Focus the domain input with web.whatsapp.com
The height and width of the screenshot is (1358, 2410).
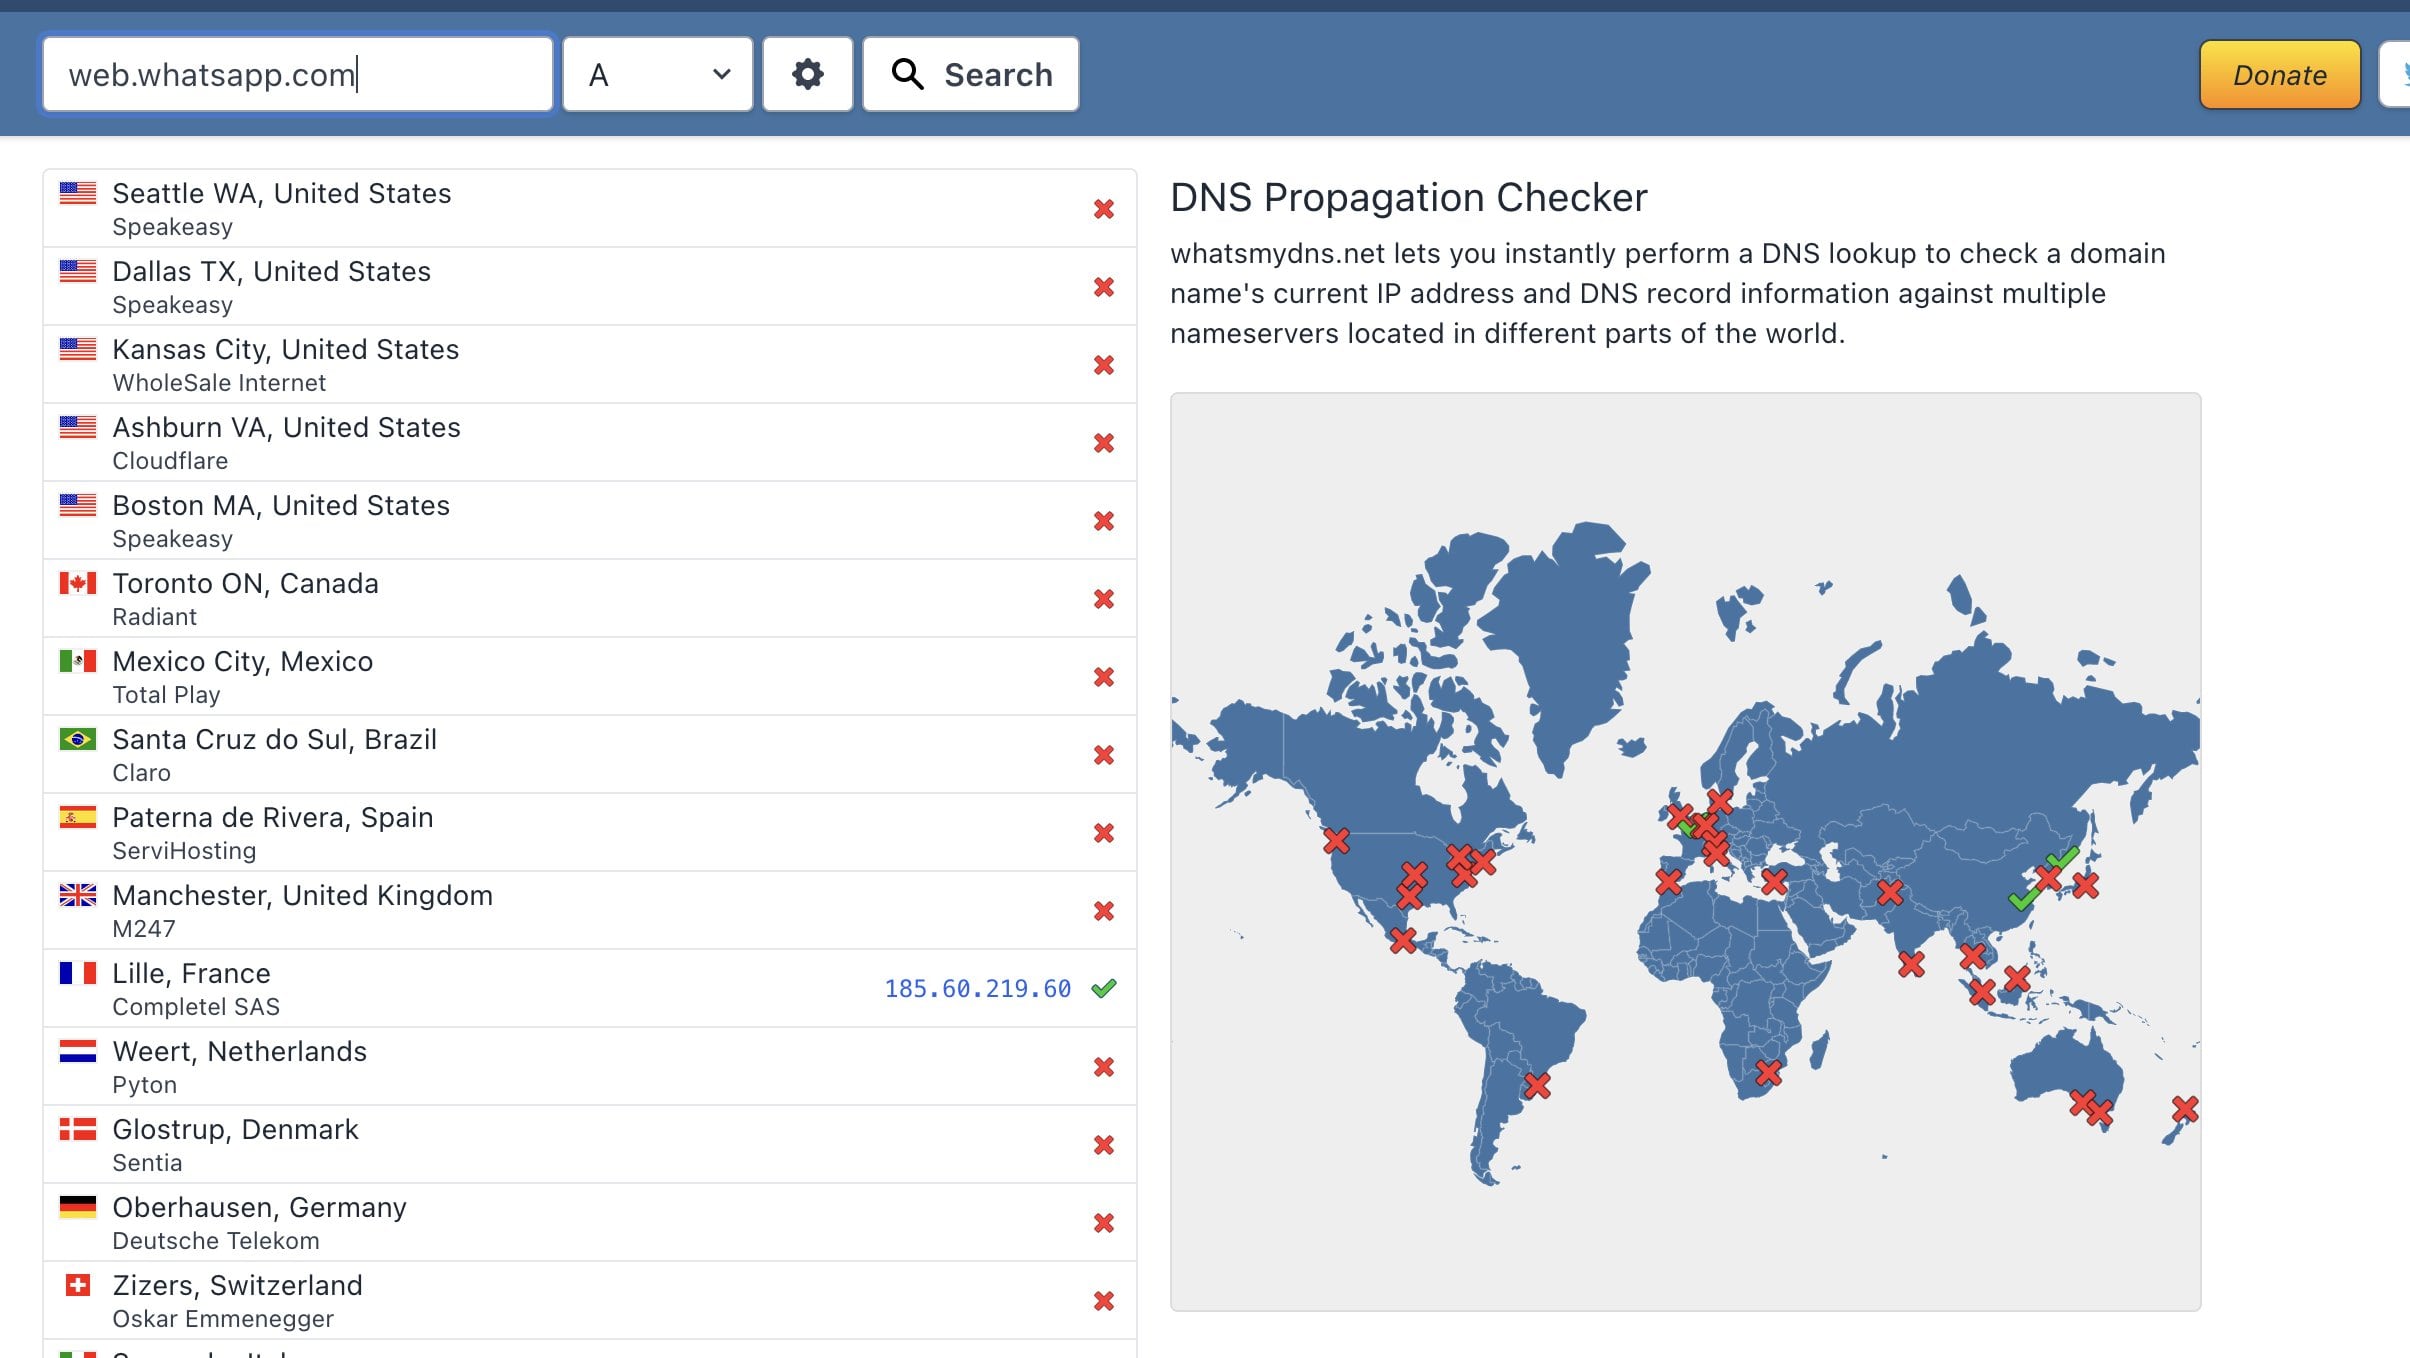point(297,74)
